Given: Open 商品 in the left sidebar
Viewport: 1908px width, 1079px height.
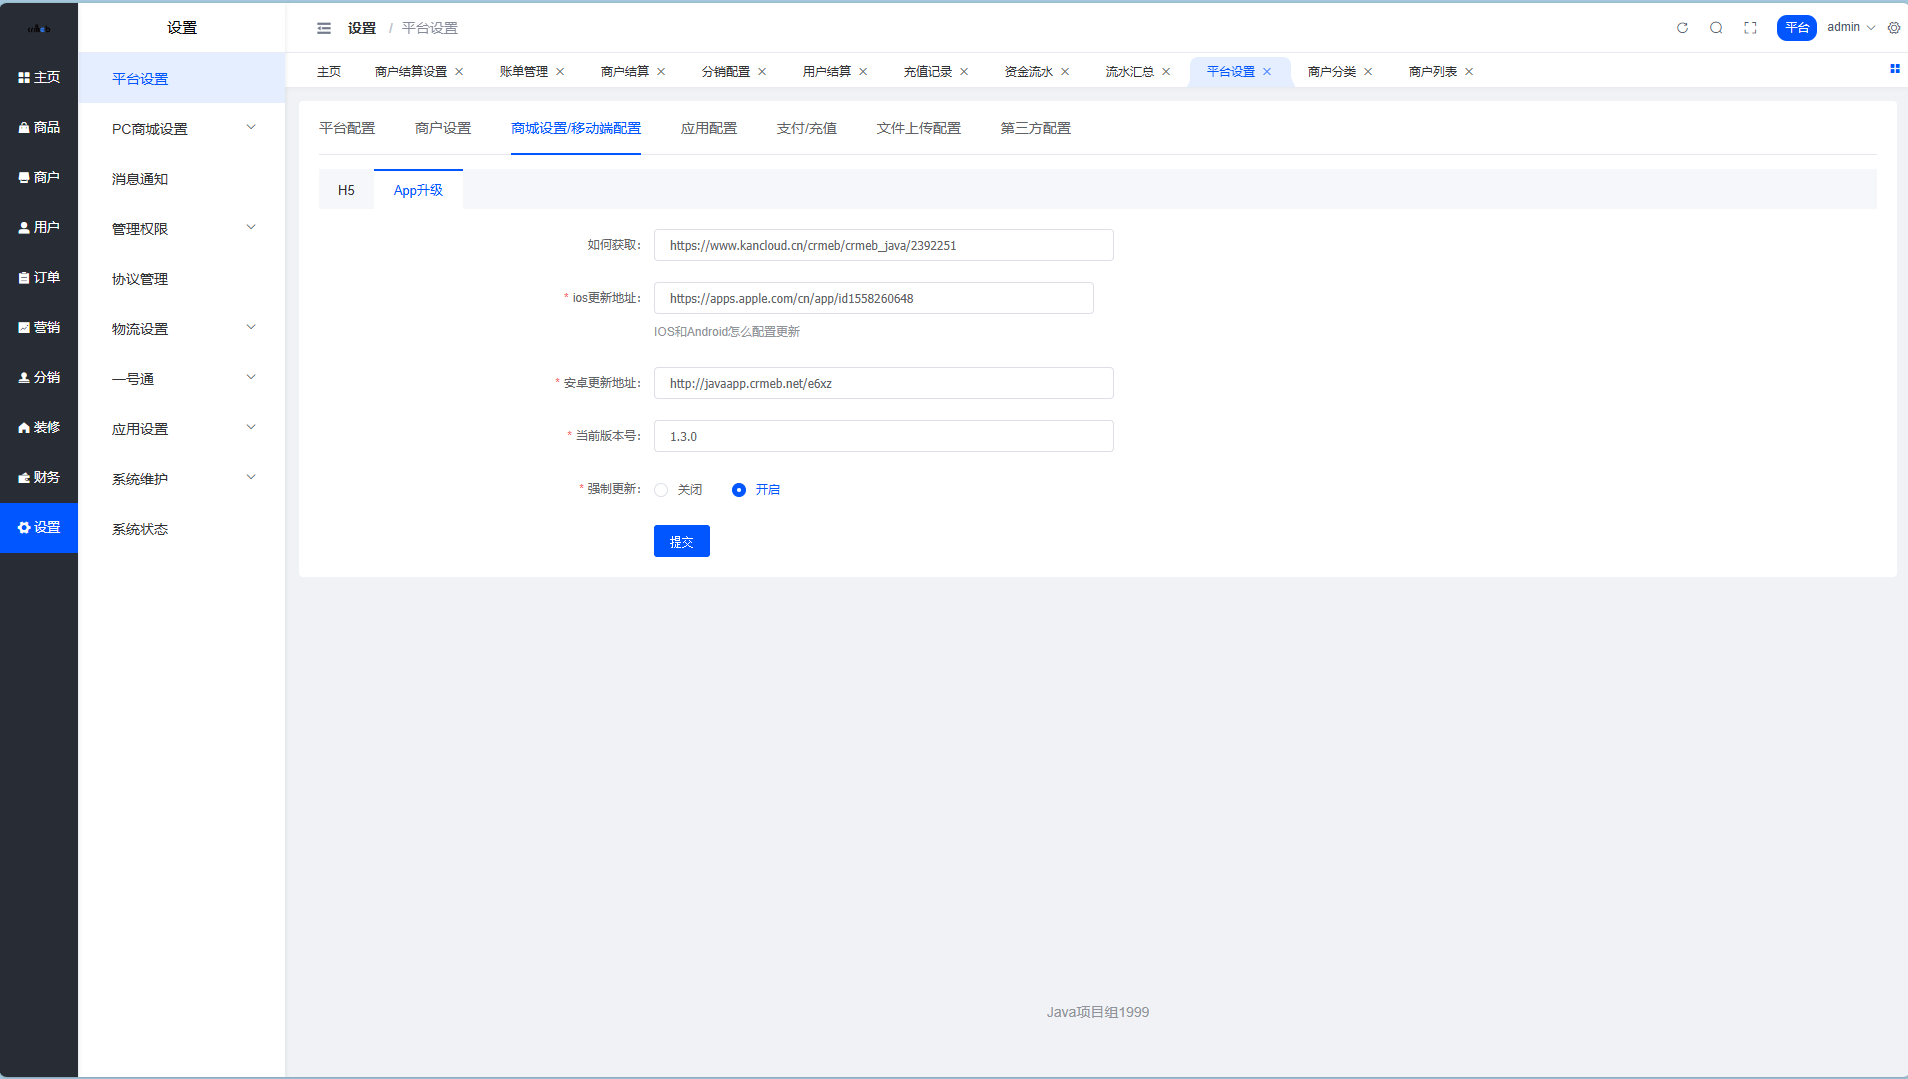Looking at the screenshot, I should click(x=39, y=127).
